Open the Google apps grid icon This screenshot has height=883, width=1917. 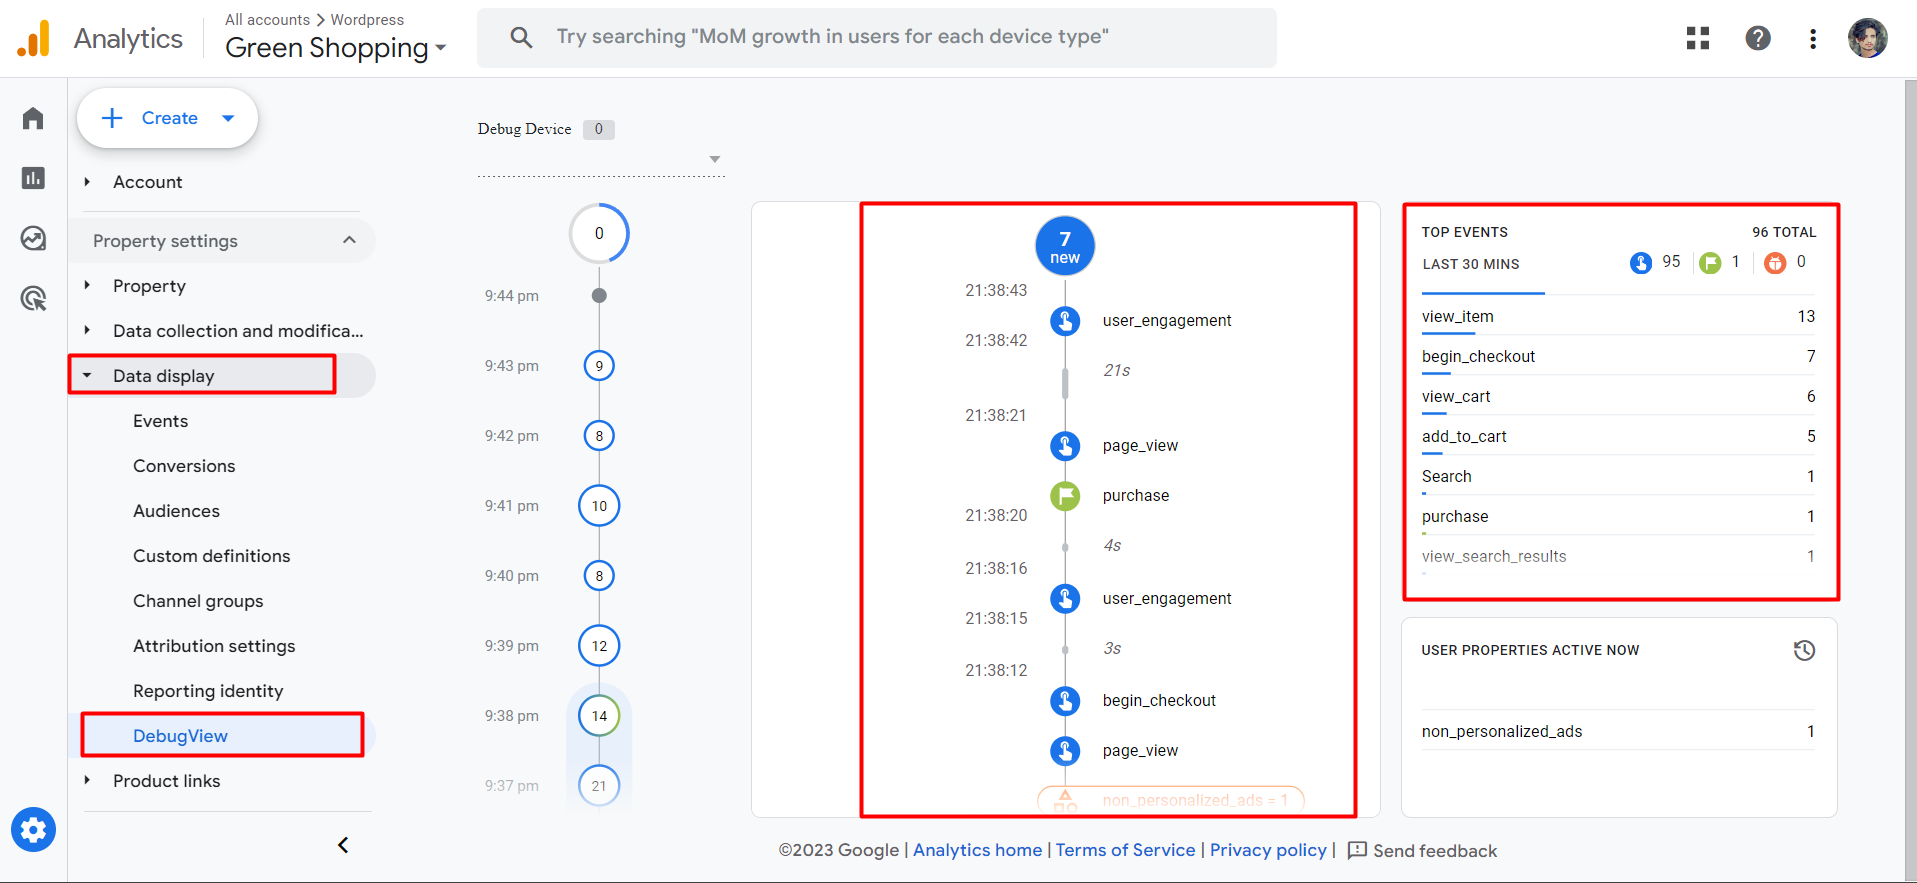coord(1697,38)
